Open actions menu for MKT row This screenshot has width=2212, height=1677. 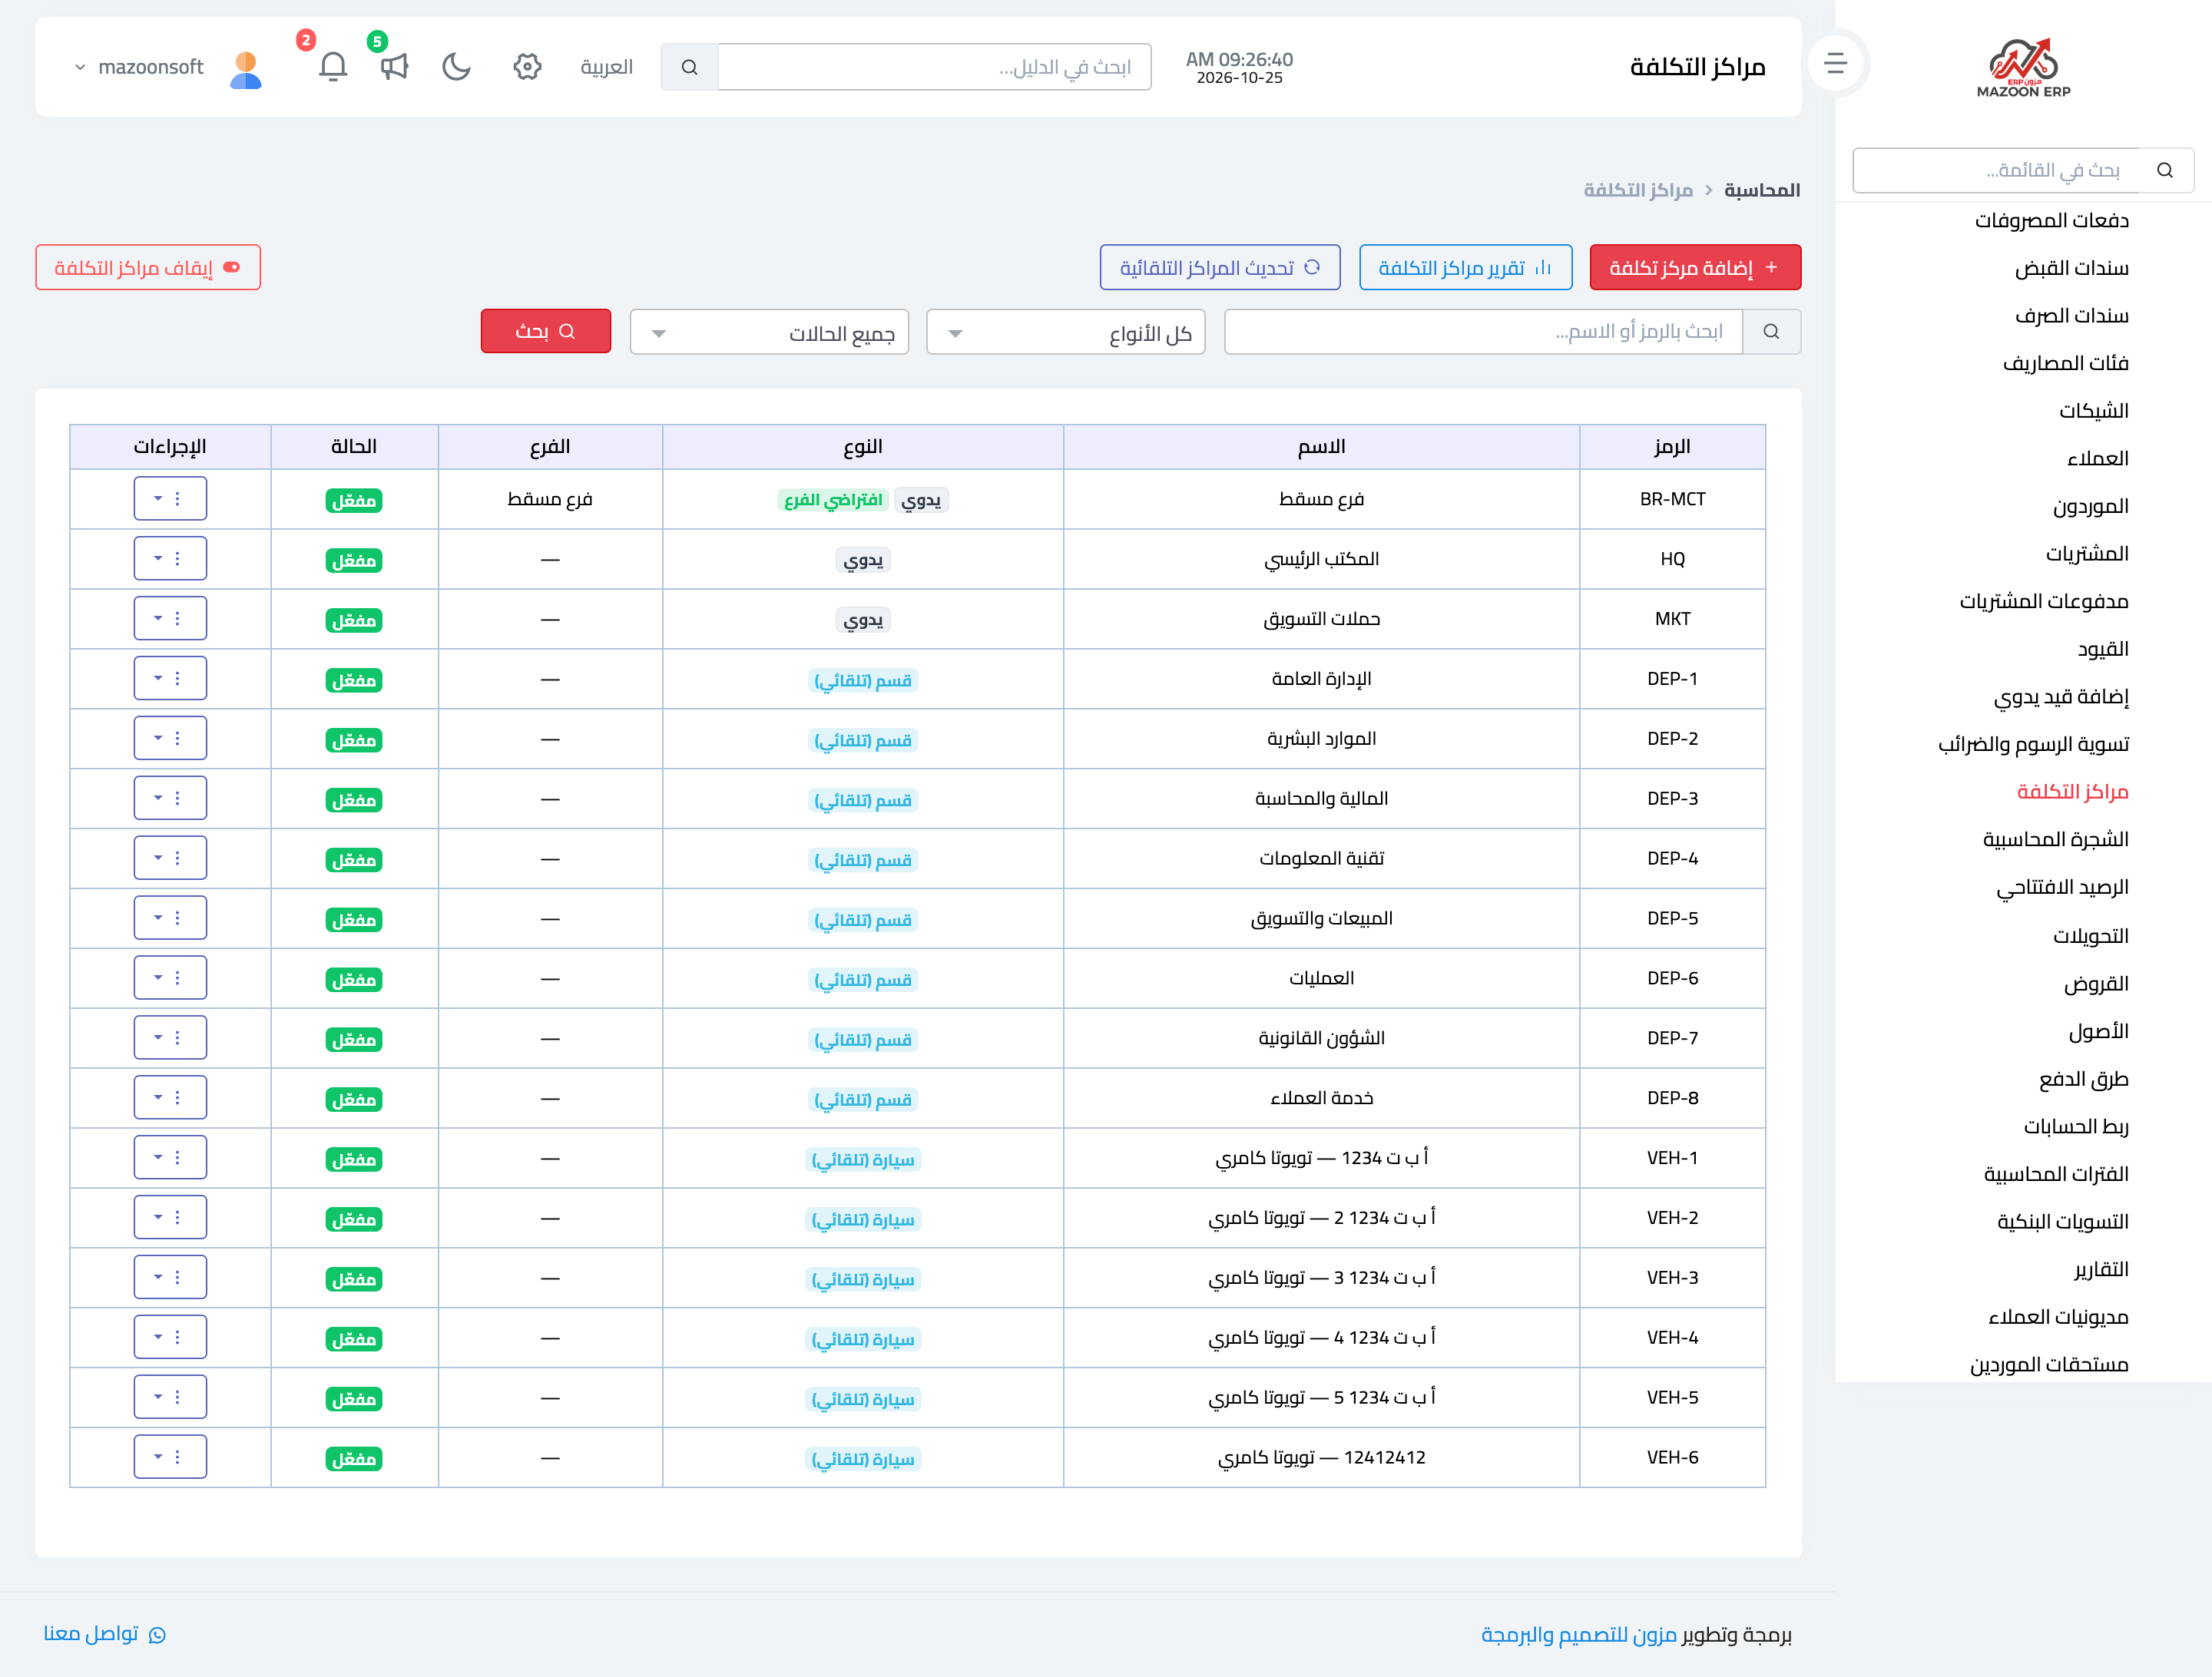pos(170,618)
